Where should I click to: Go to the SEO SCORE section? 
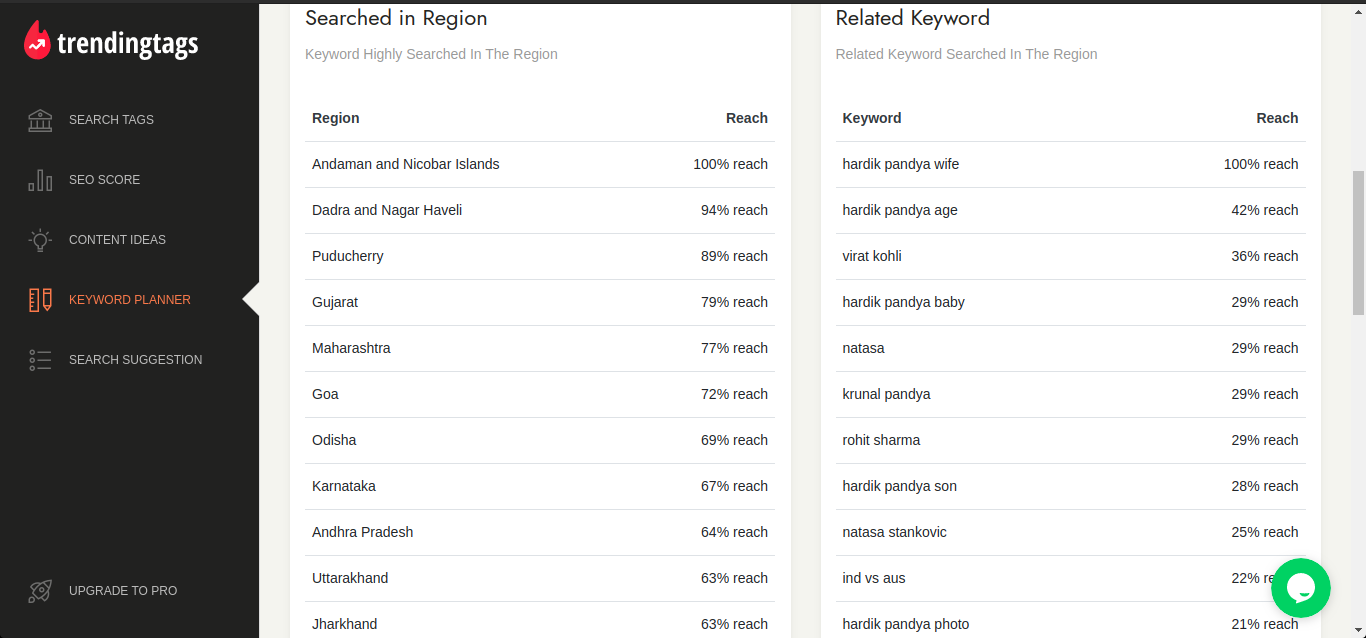coord(104,180)
